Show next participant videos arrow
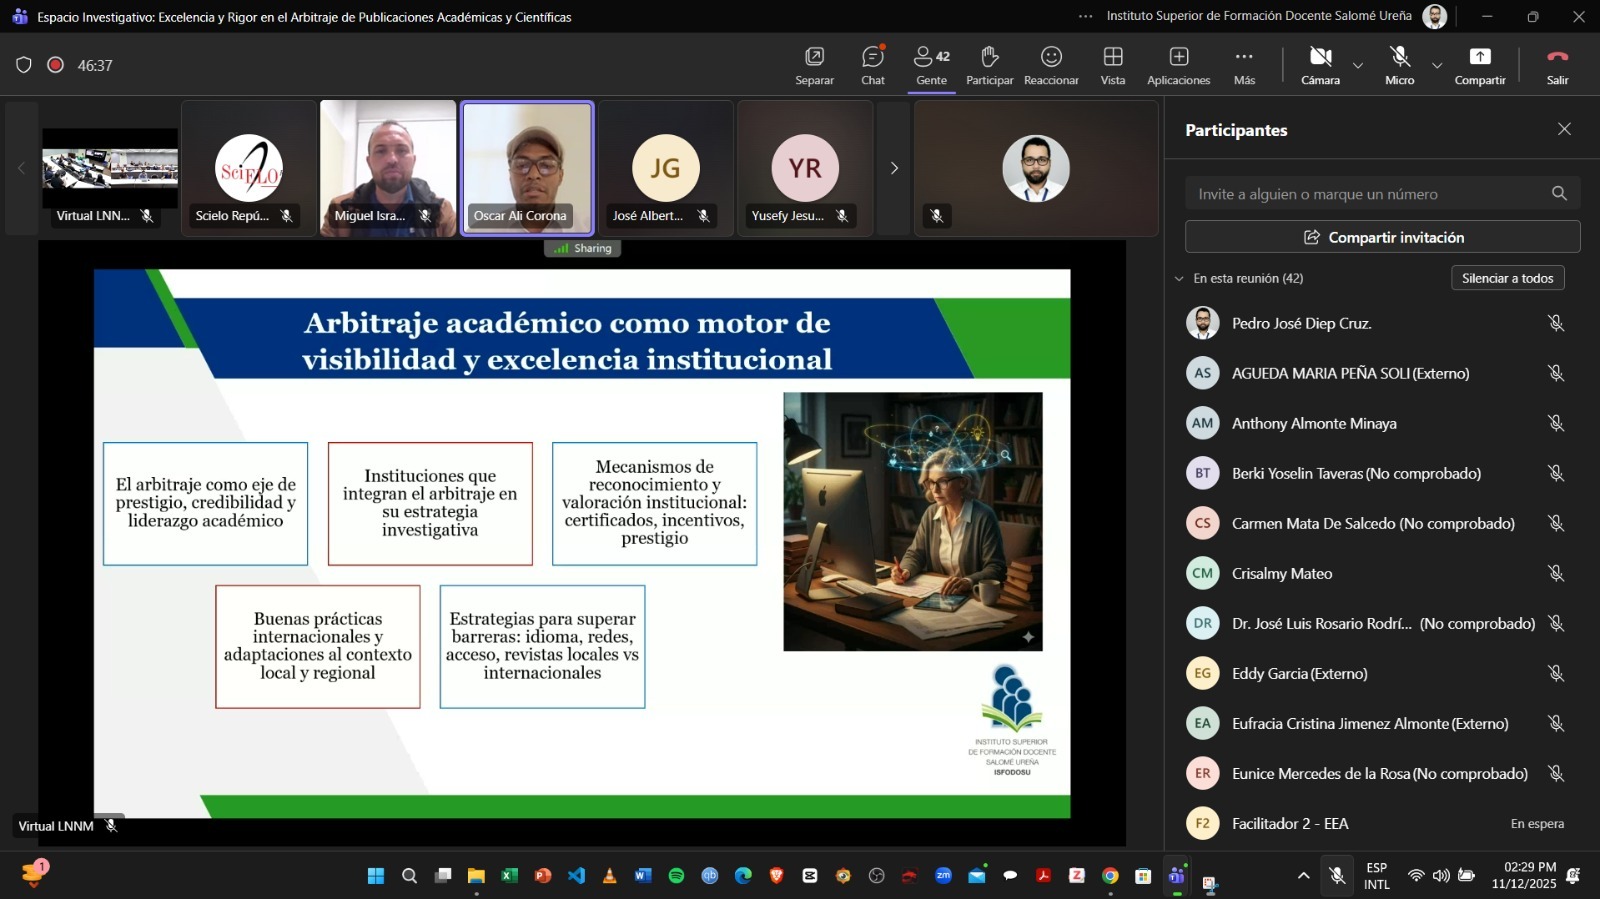 click(x=894, y=168)
